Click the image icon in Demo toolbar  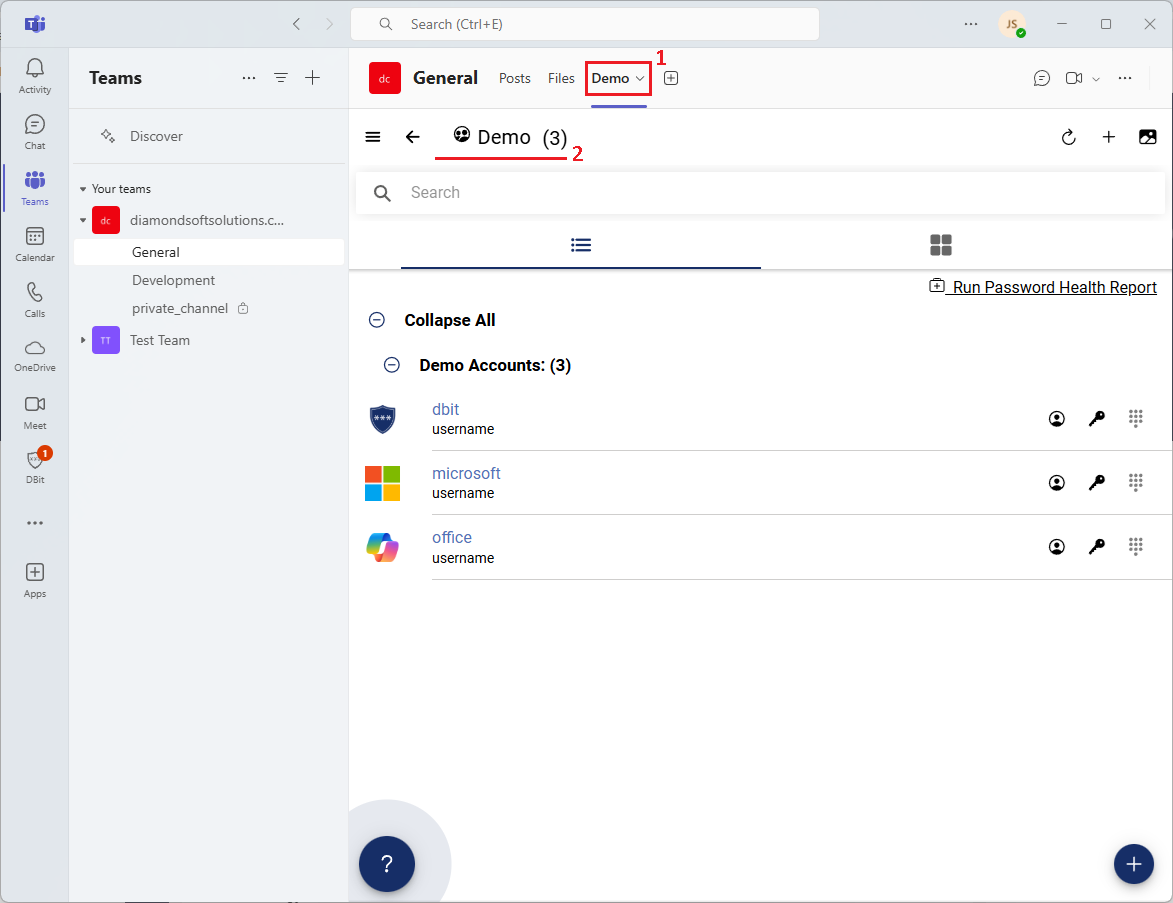pyautogui.click(x=1148, y=137)
